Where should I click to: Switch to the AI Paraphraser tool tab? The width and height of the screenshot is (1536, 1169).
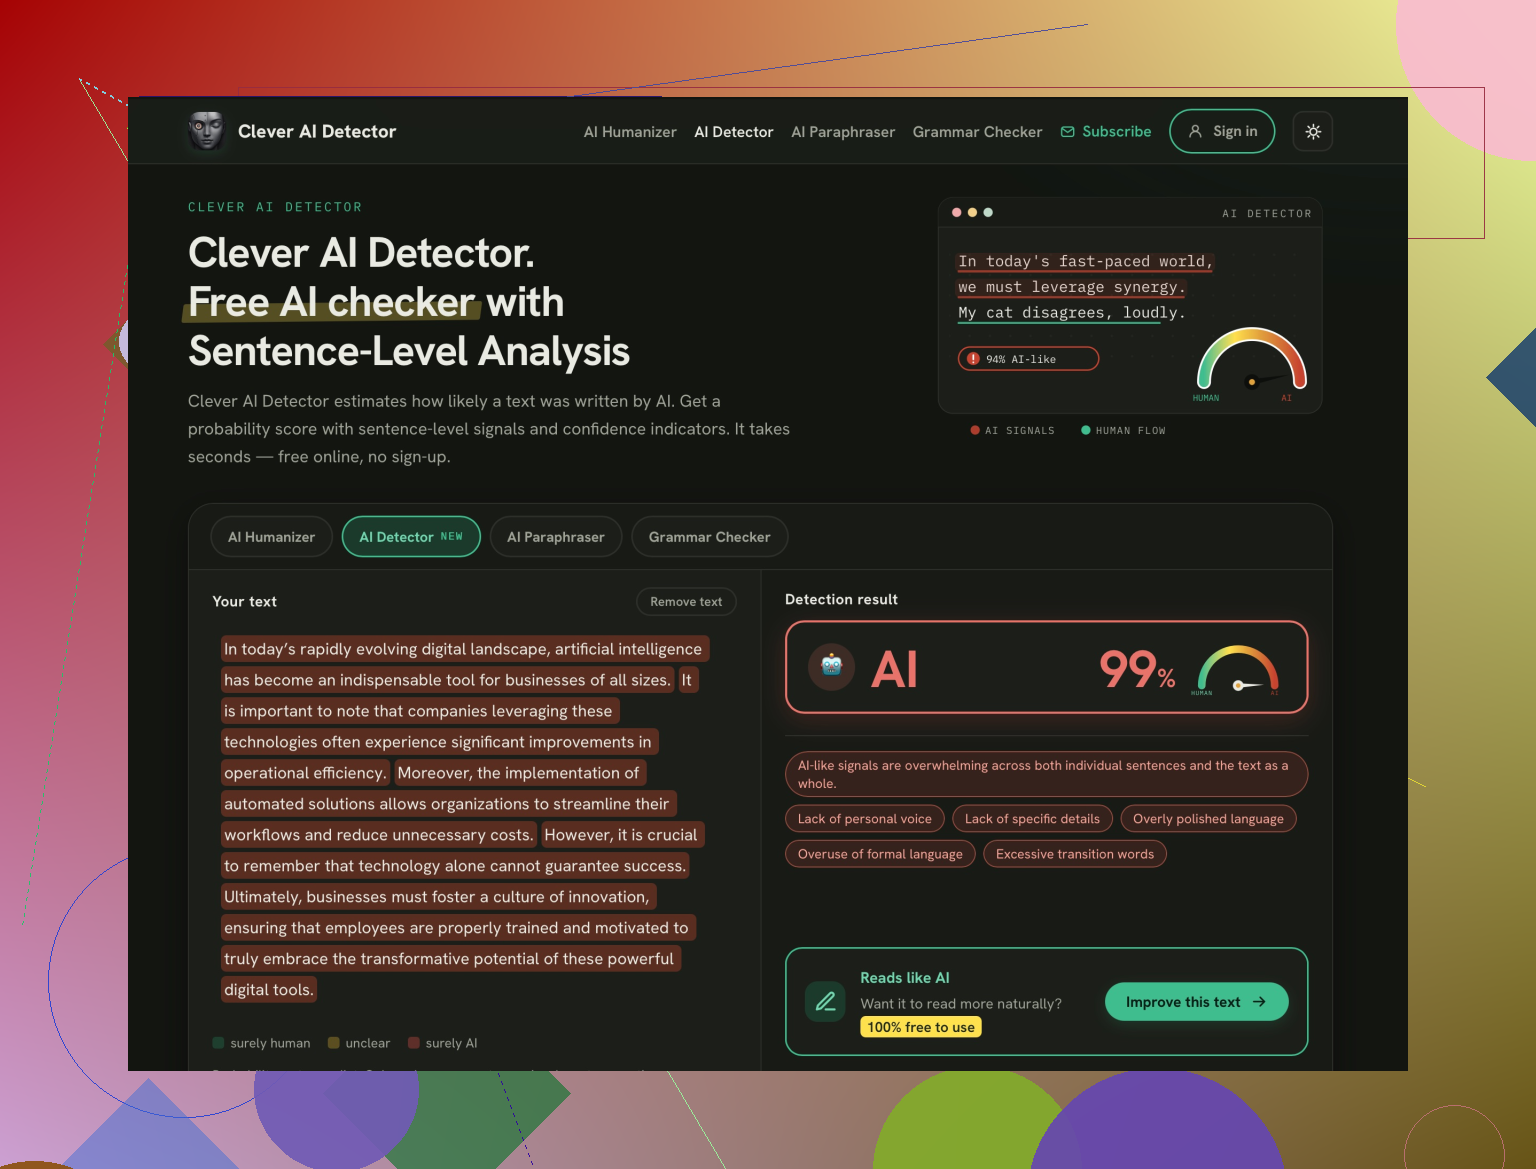coord(556,537)
